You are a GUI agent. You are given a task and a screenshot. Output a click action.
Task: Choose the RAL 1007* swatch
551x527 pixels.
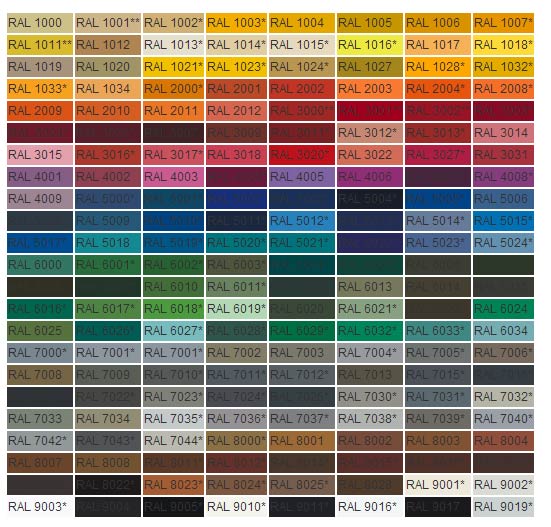503,23
